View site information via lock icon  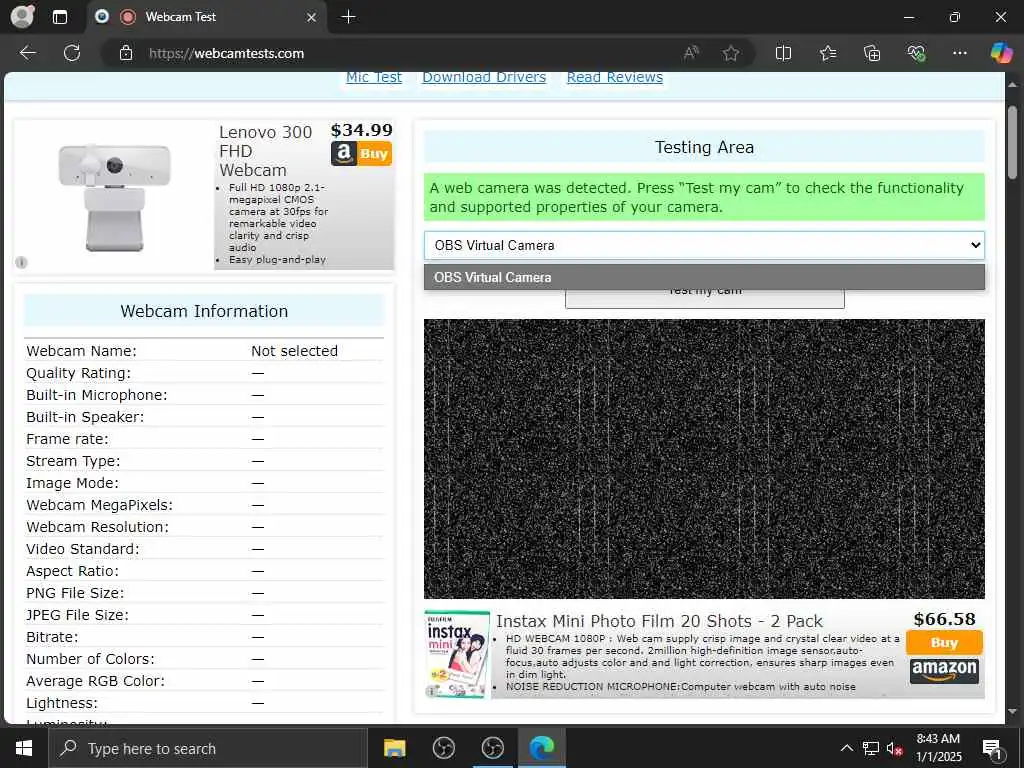[x=125, y=54]
